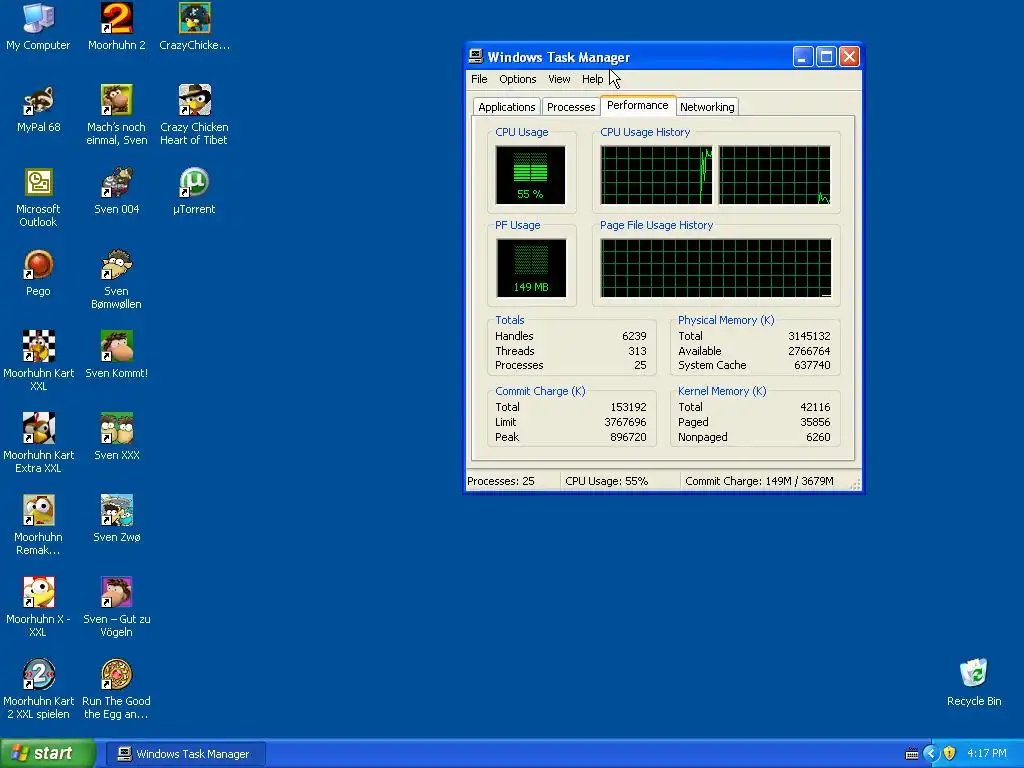Viewport: 1024px width, 768px height.
Task: Click the PF Usage 149 MB gauge
Action: pyautogui.click(x=531, y=268)
